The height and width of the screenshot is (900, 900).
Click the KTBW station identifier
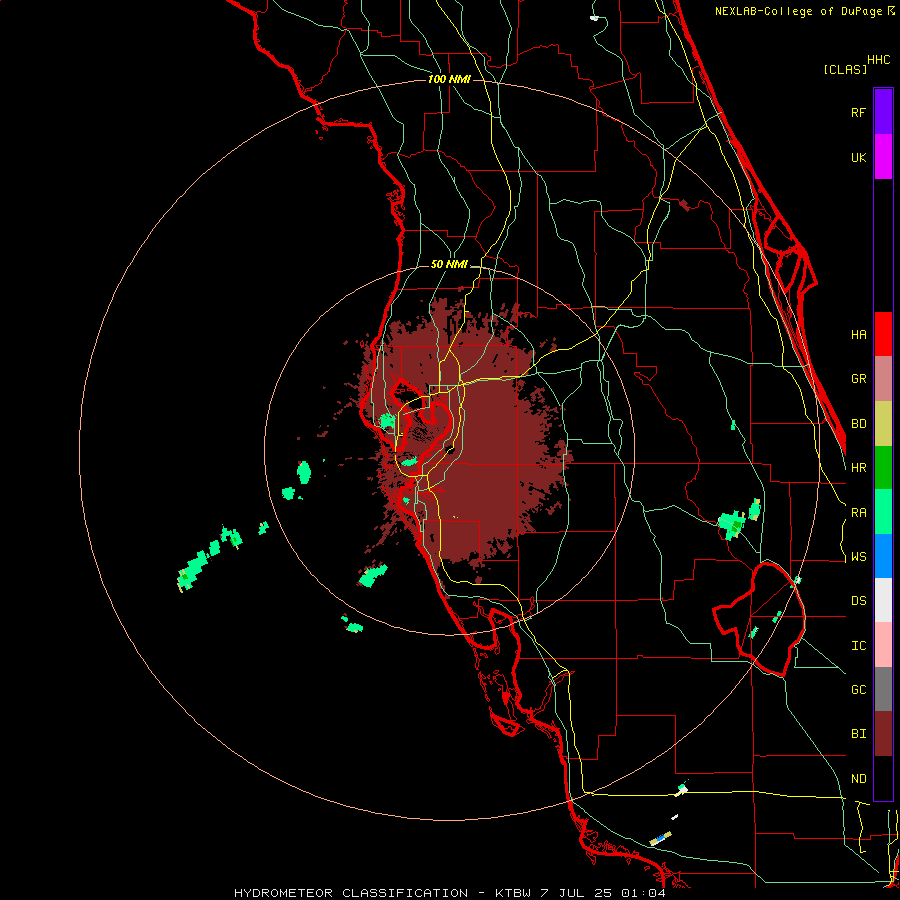513,893
